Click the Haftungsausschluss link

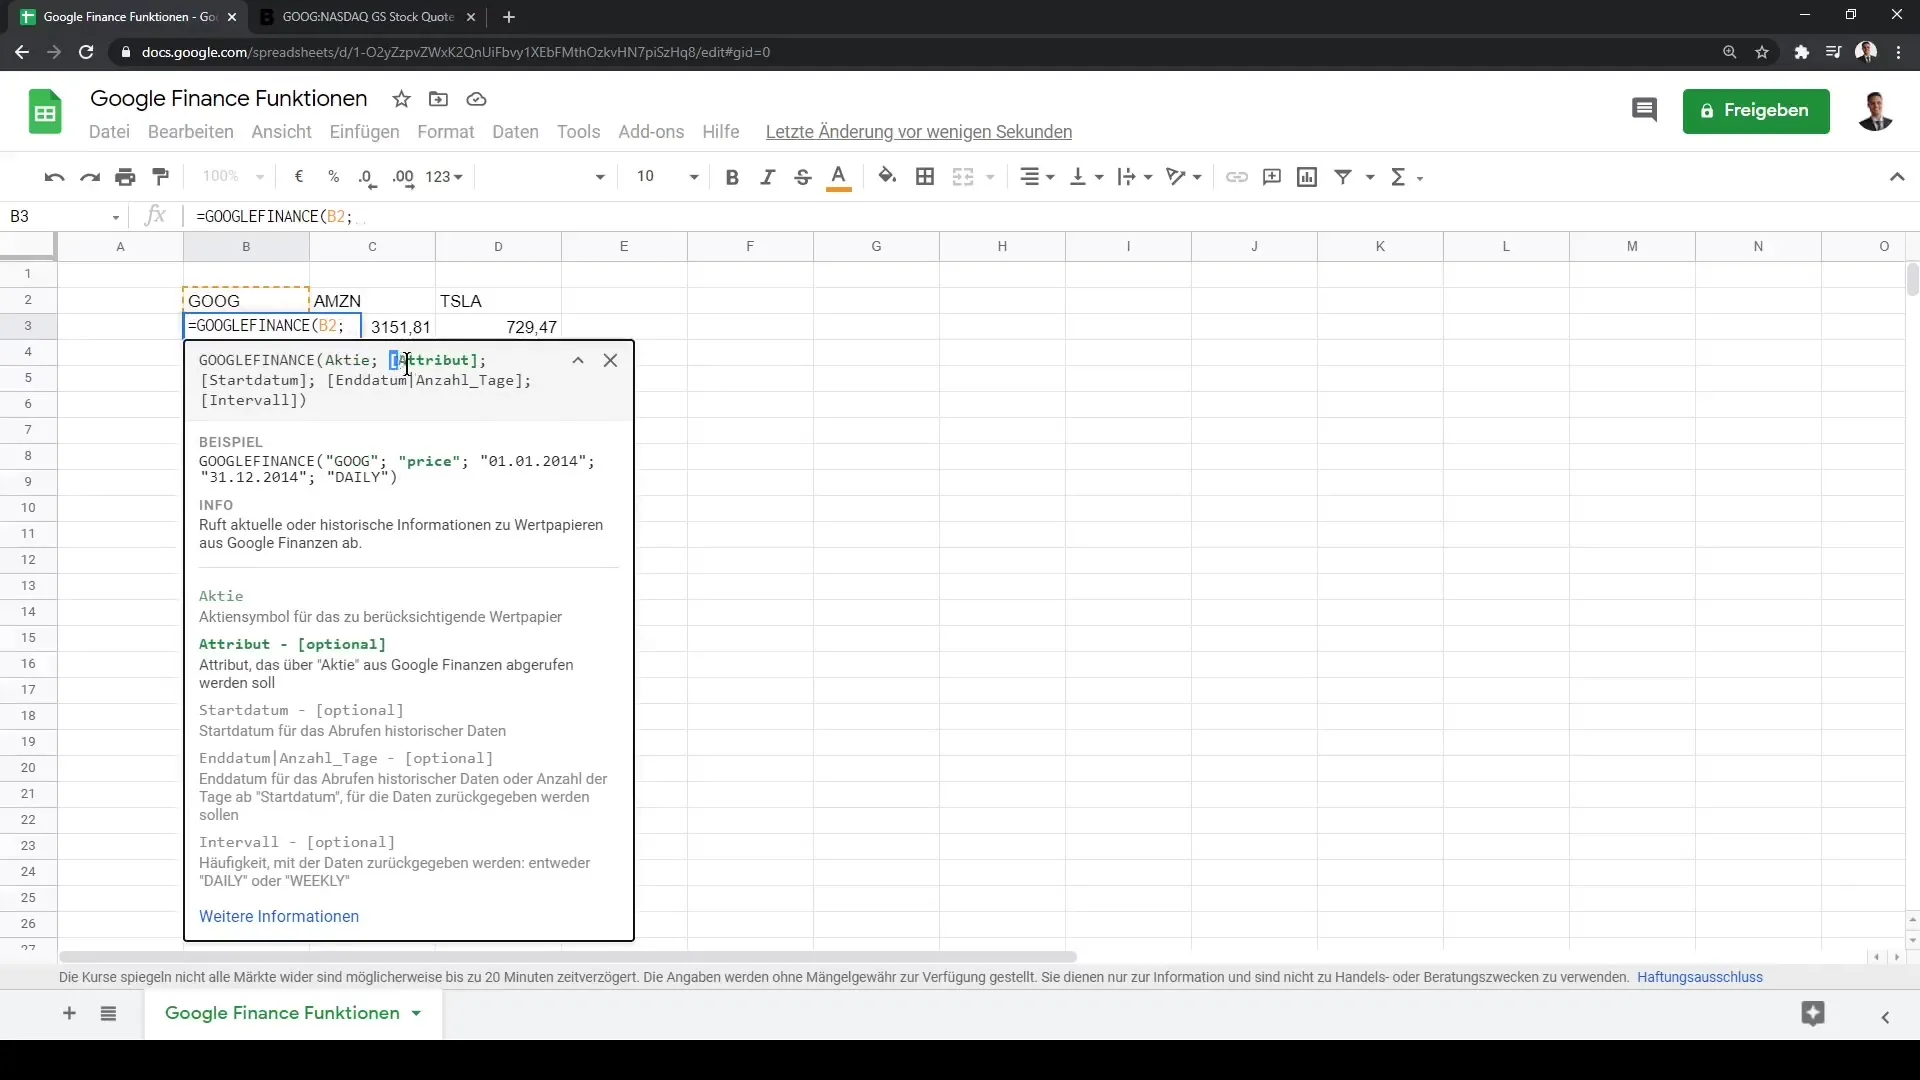coord(1700,978)
